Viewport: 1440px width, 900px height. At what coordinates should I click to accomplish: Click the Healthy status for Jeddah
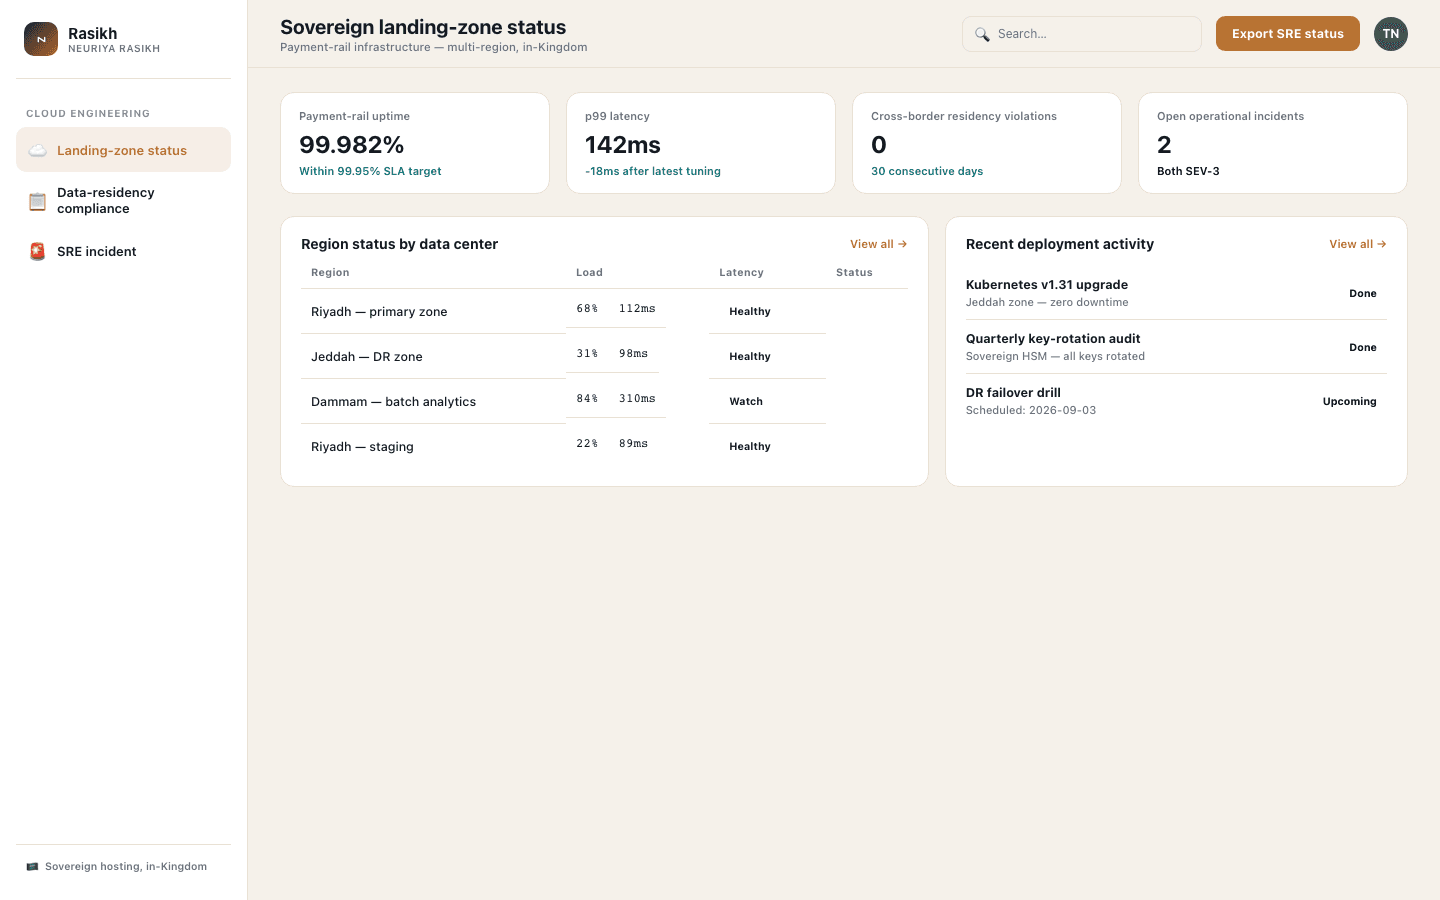750,357
